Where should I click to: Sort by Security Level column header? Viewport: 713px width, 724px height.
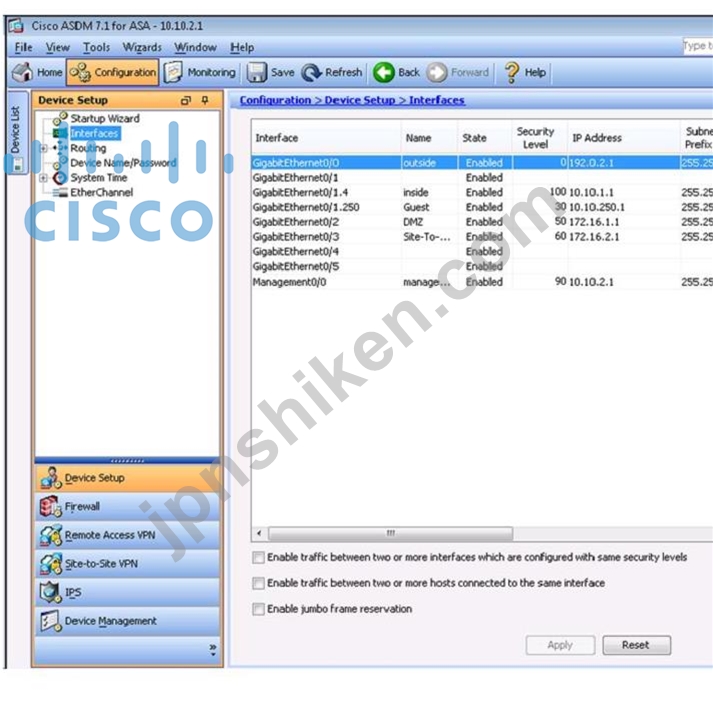pos(539,138)
